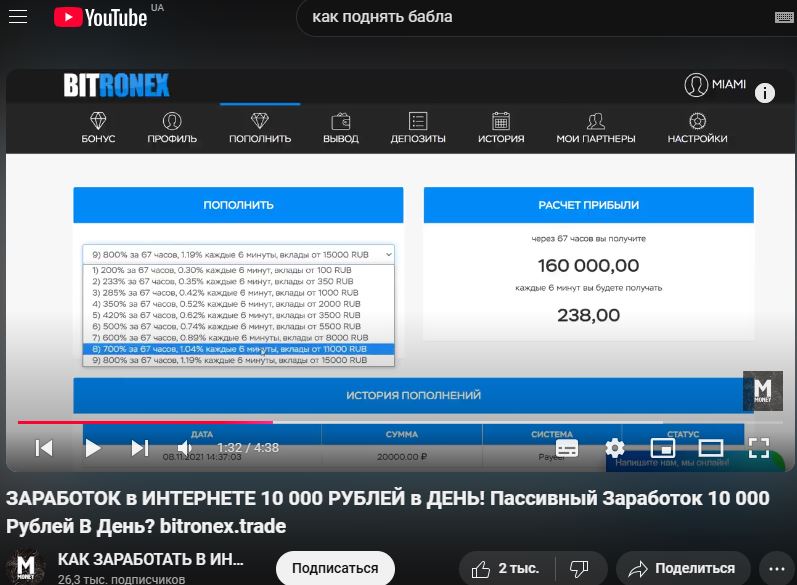This screenshot has width=797, height=585.
Task: Click the ДЕПОЗИТЫ list icon in video
Action: point(418,121)
